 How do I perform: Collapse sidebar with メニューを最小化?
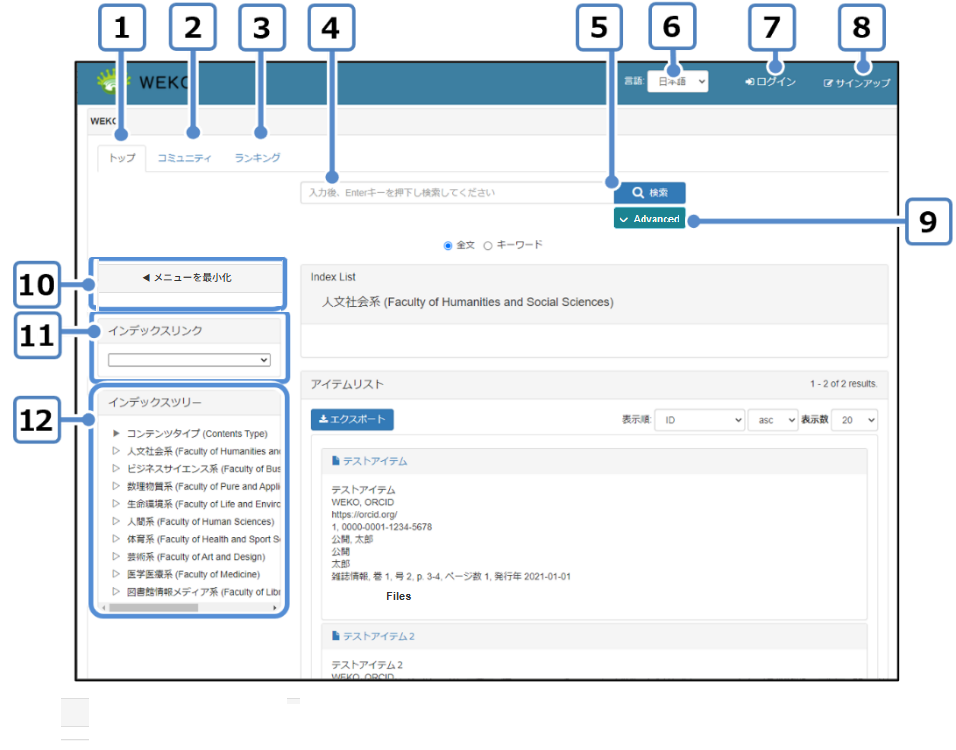point(188,278)
